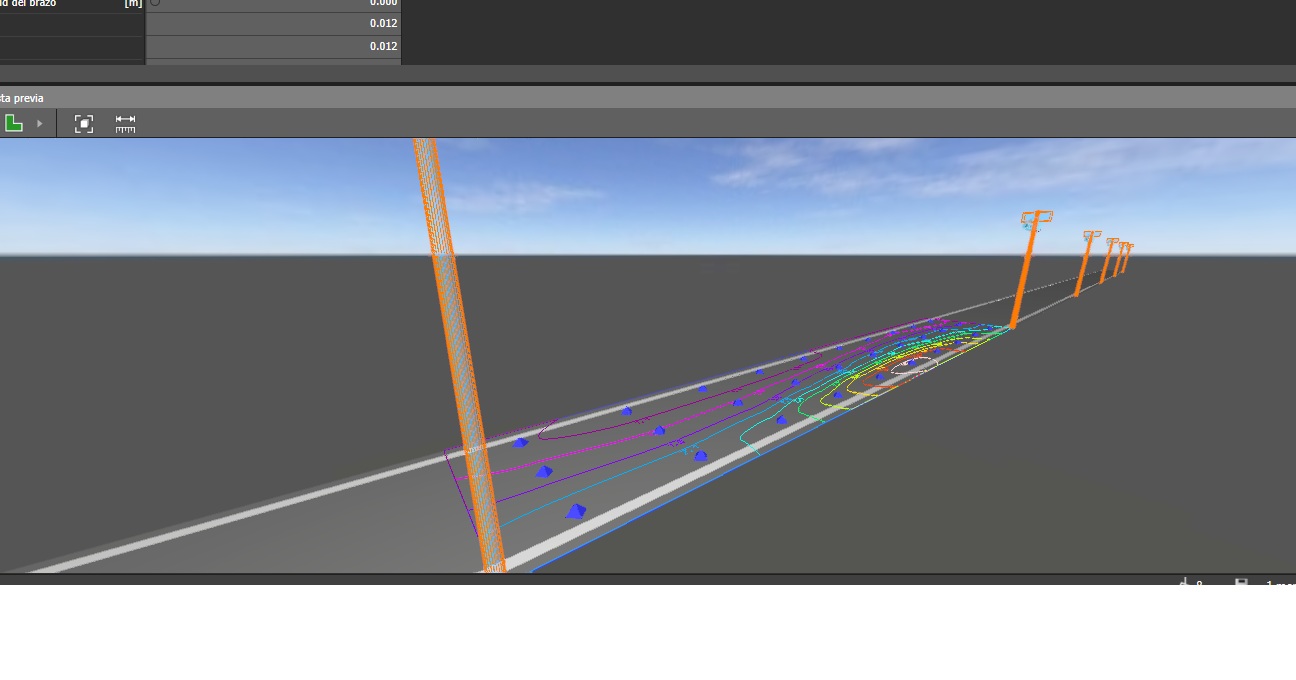Select the white isoline ellipse on the road
The image size is (1296, 680).
click(914, 365)
